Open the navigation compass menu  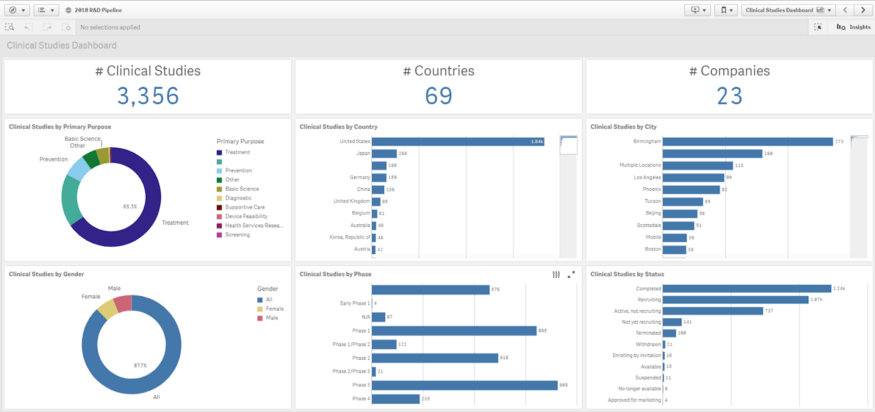(x=17, y=10)
